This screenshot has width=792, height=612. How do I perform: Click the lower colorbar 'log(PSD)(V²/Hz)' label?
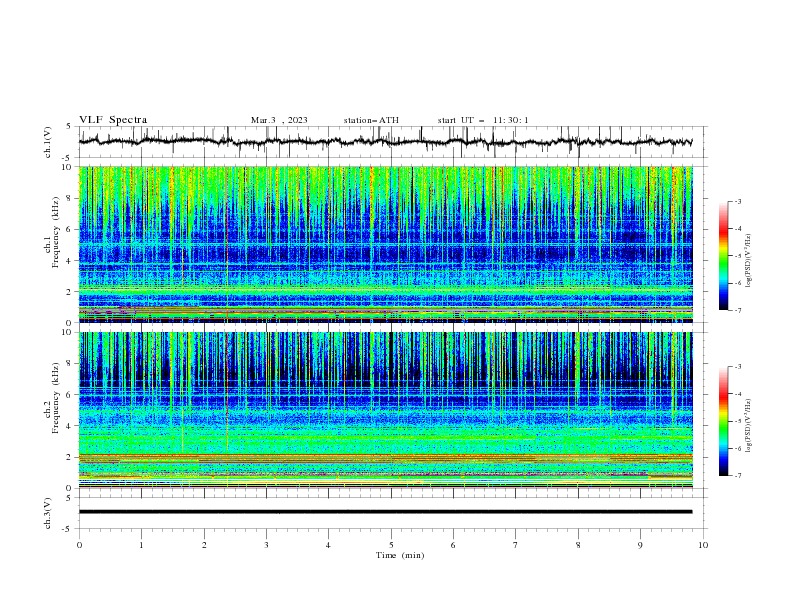pos(748,426)
